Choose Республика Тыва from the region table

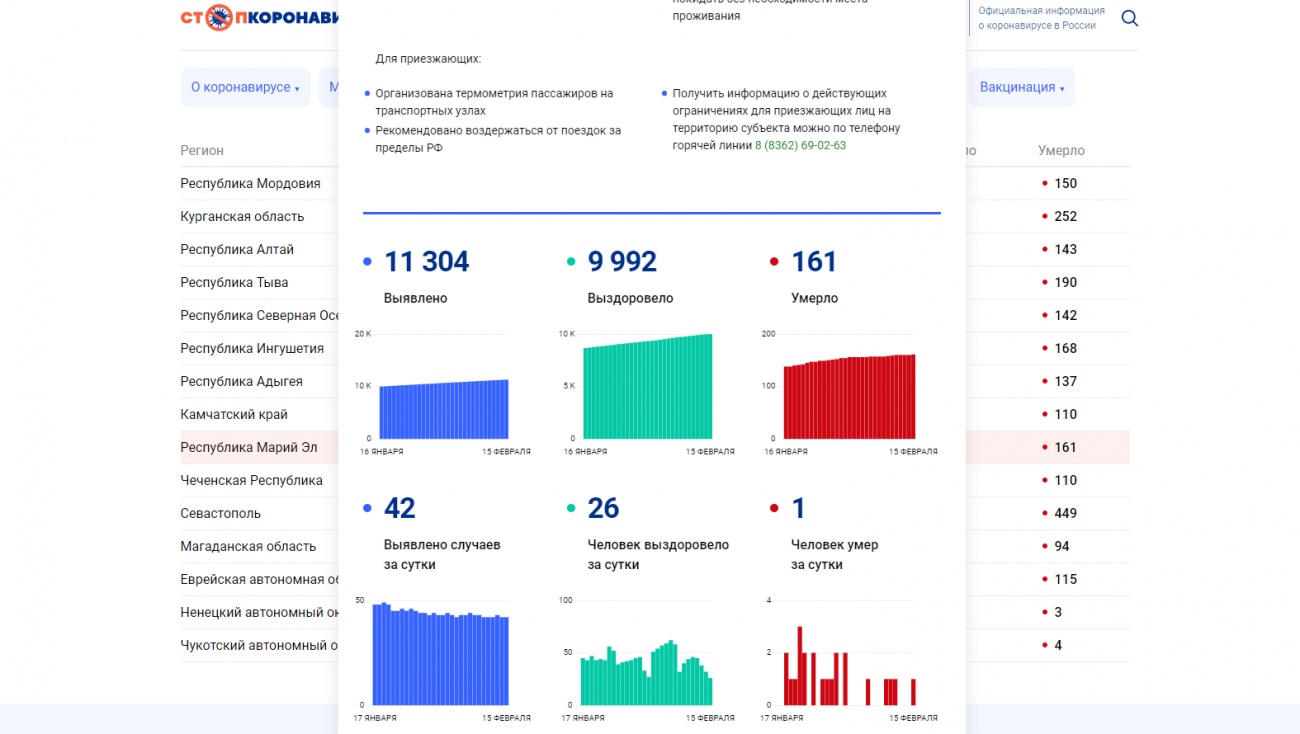(x=234, y=282)
